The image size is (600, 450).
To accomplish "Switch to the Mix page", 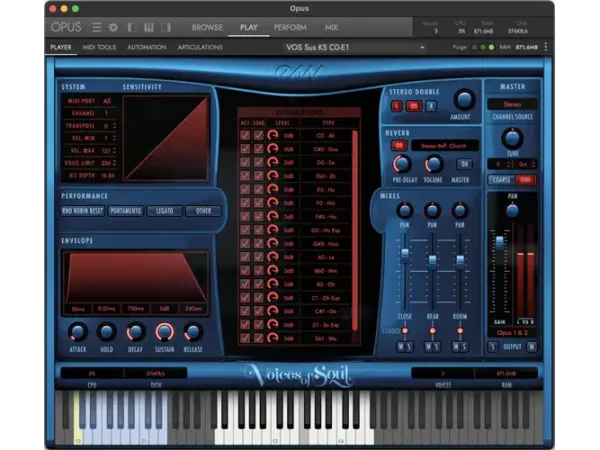I will (331, 28).
